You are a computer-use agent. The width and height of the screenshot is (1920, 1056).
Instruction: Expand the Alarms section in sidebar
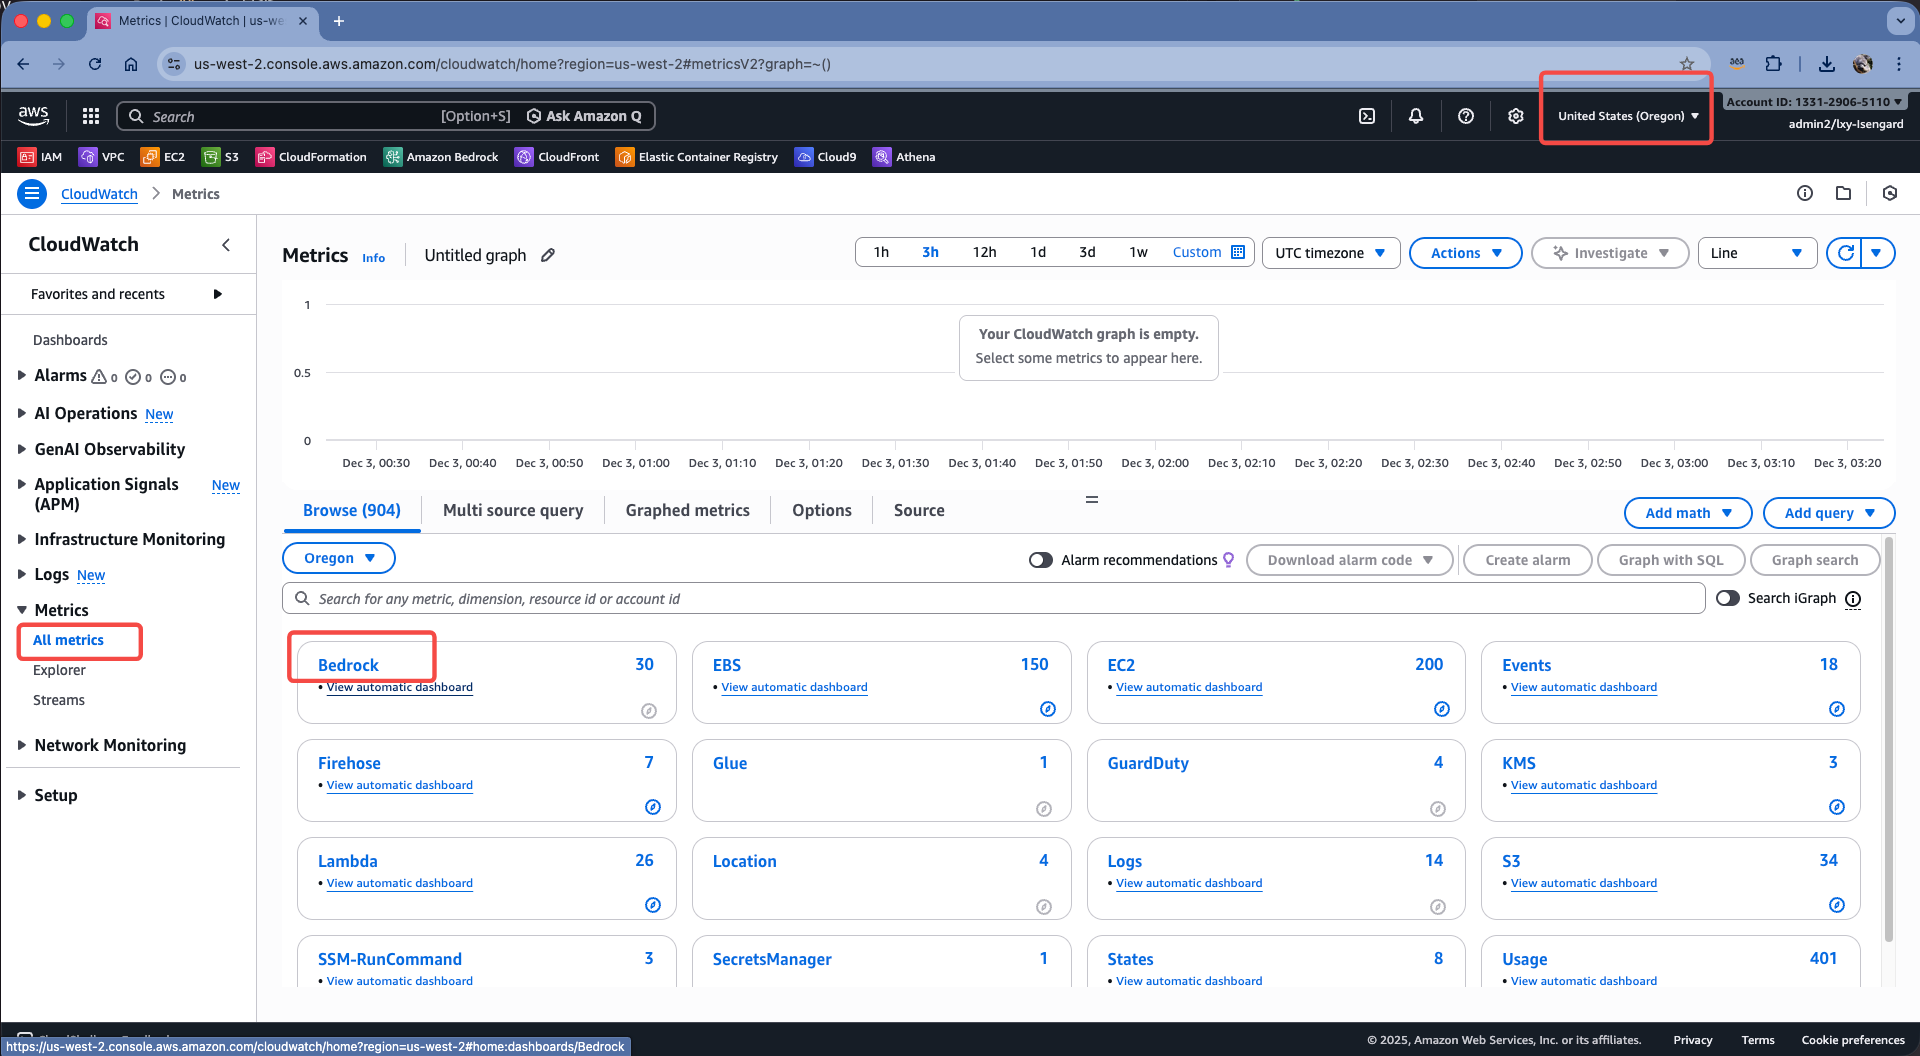(x=22, y=376)
